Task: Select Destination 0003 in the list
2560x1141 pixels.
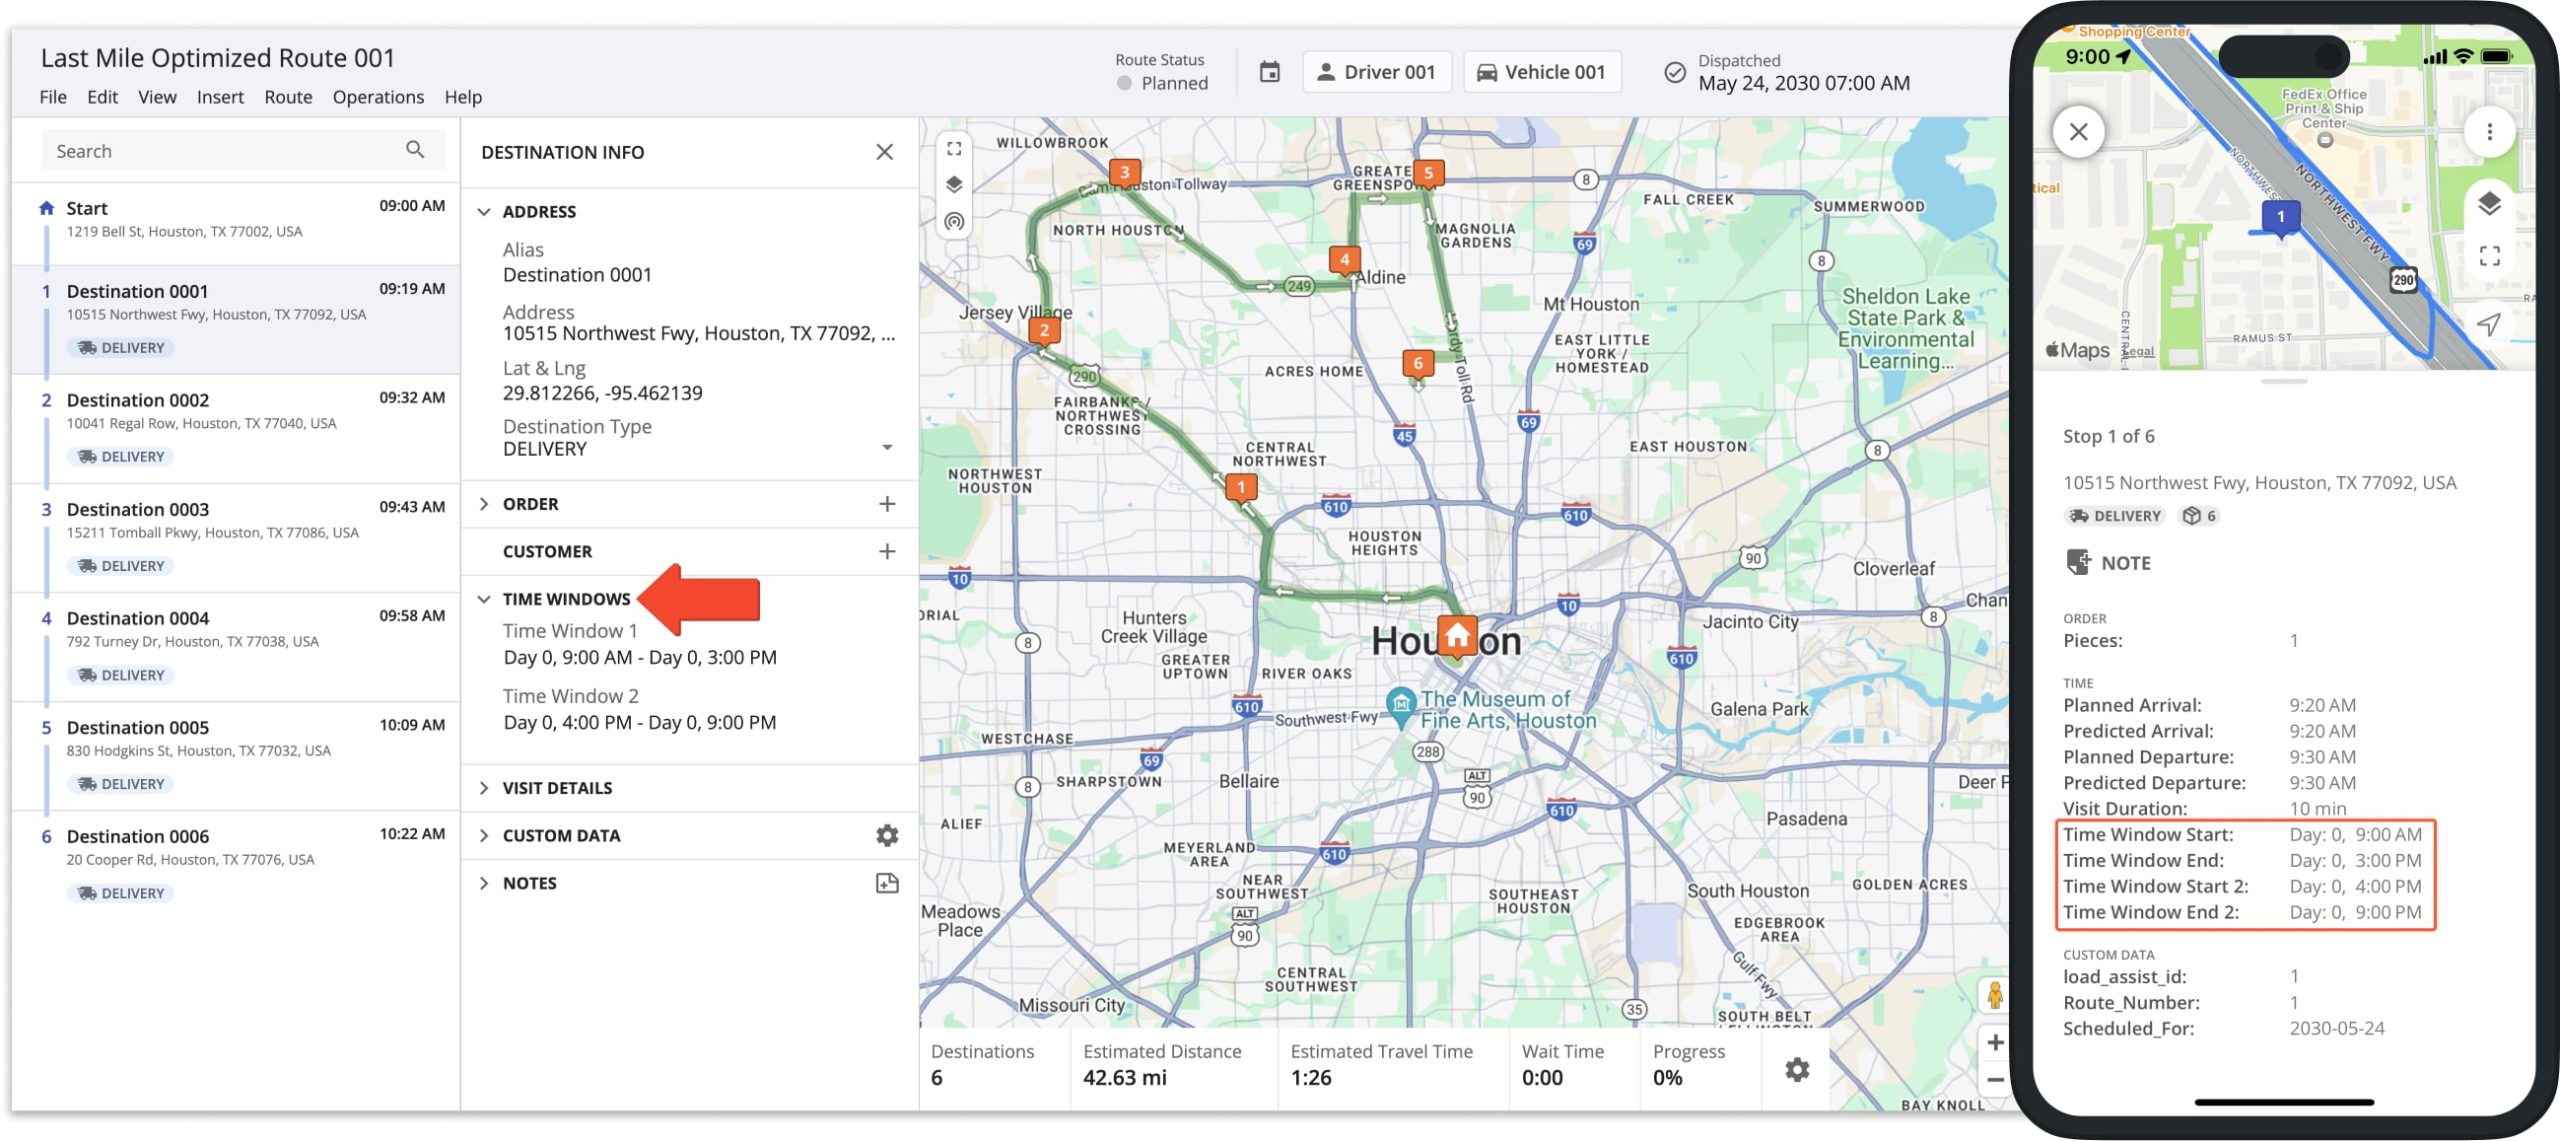Action: click(x=236, y=538)
